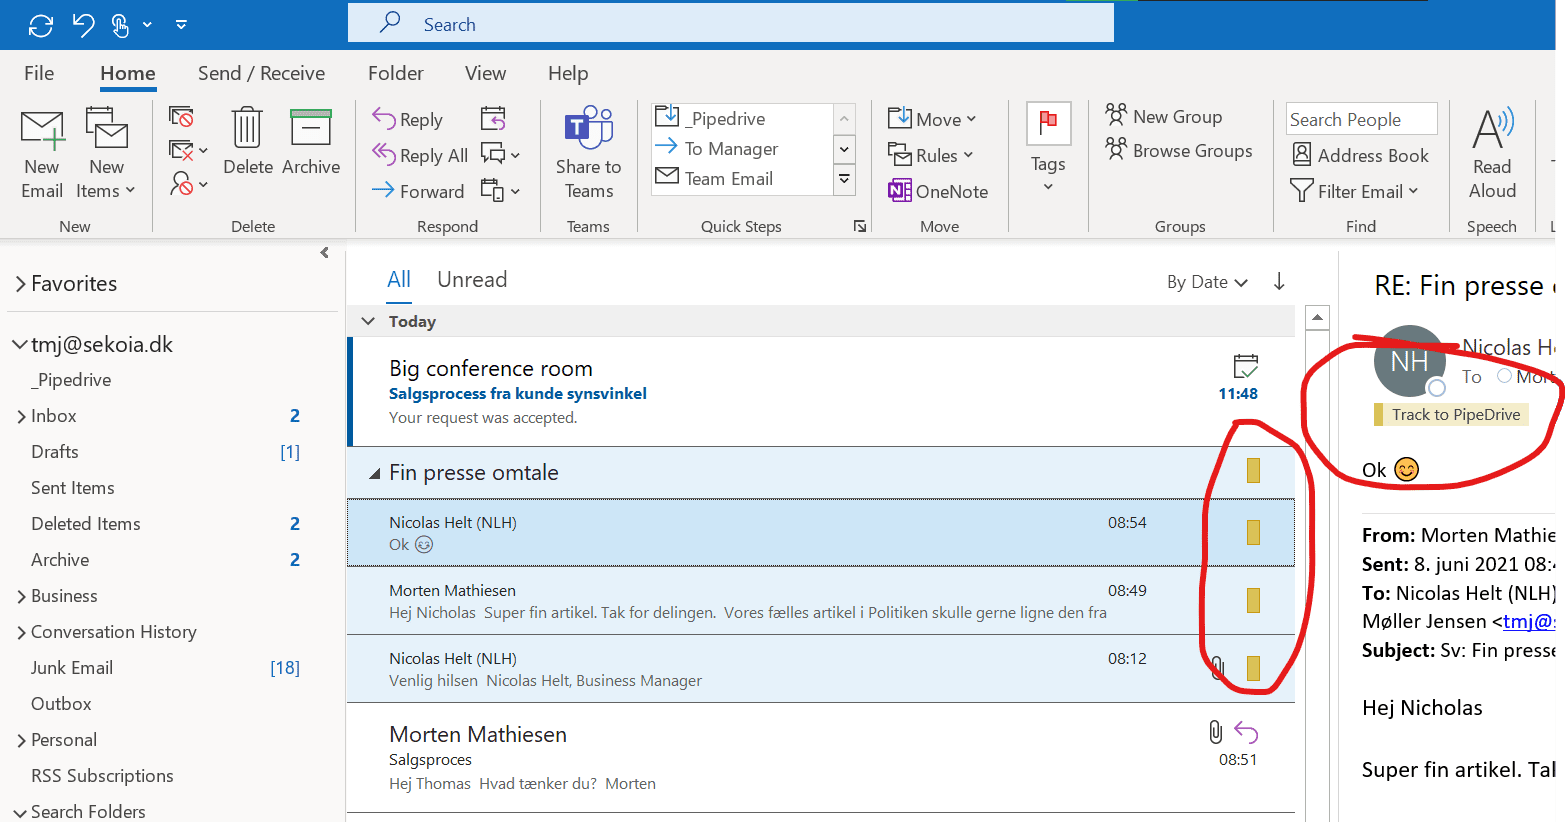Run the Team Email quick step
This screenshot has height=822, width=1566.
pyautogui.click(x=742, y=178)
